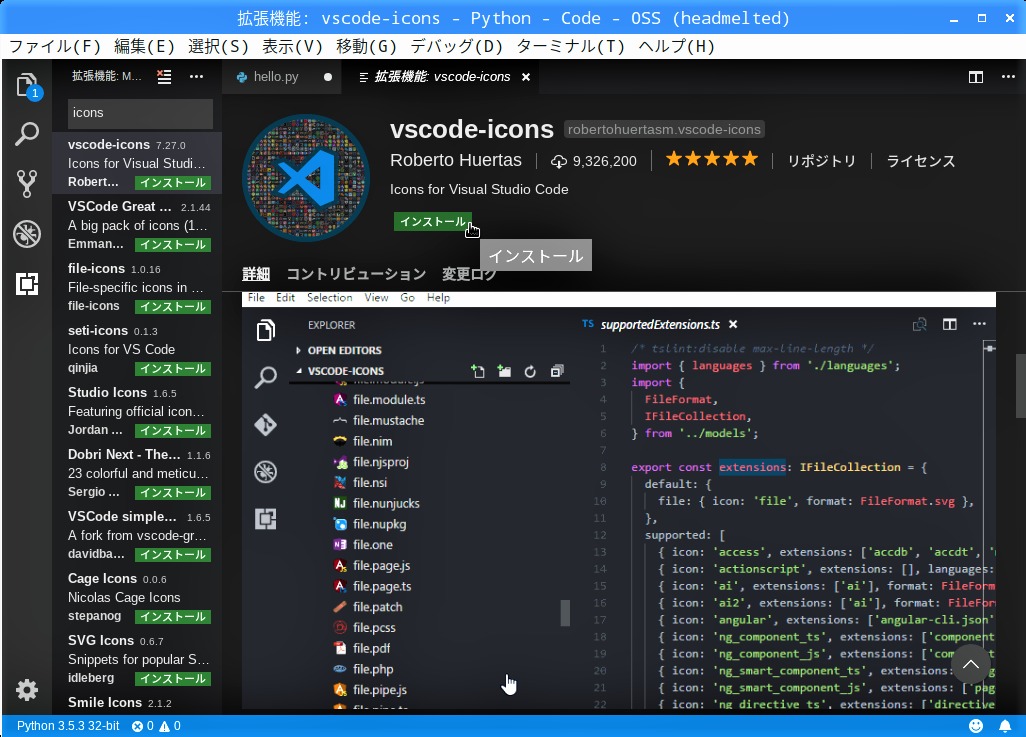Open the feedback smiley in status bar
This screenshot has width=1026, height=737.
(976, 726)
